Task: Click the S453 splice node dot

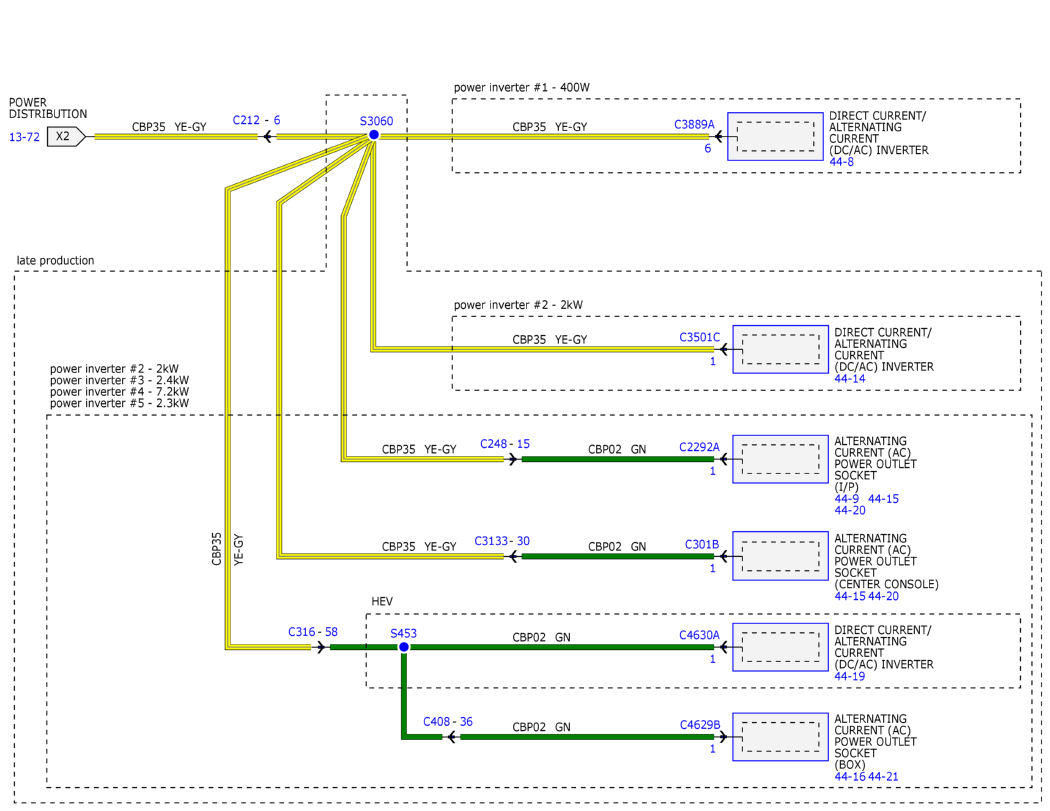Action: coord(404,647)
